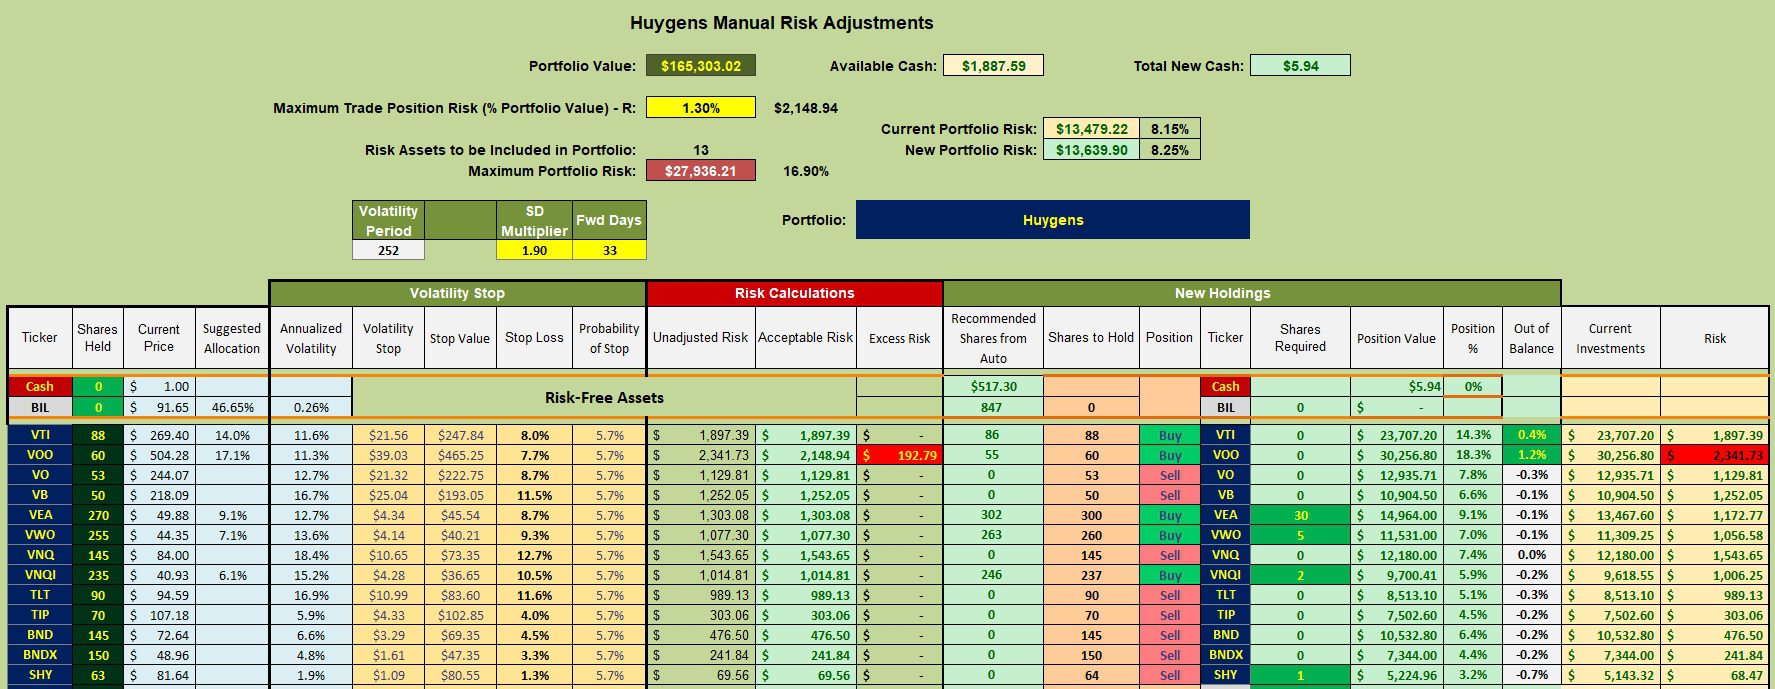Click the Current Portfolio Risk amount $13,479.22
Screen dimensions: 1775x689
(x=1091, y=129)
